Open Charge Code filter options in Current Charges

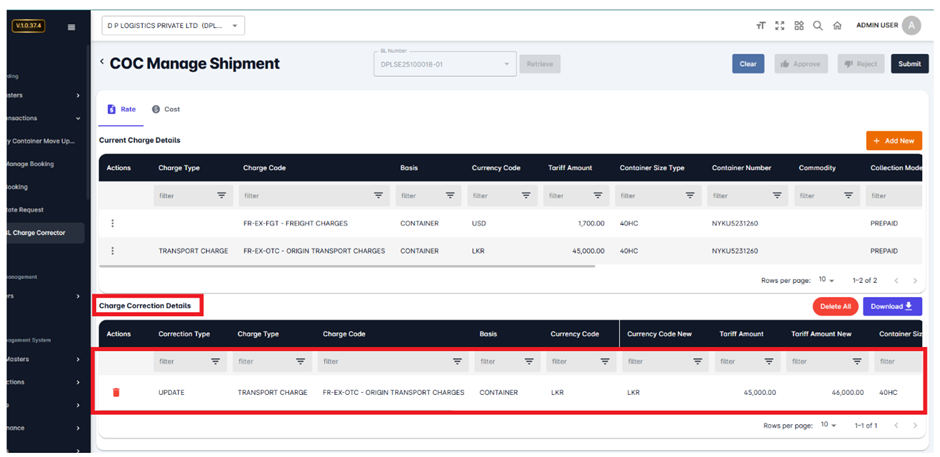378,196
